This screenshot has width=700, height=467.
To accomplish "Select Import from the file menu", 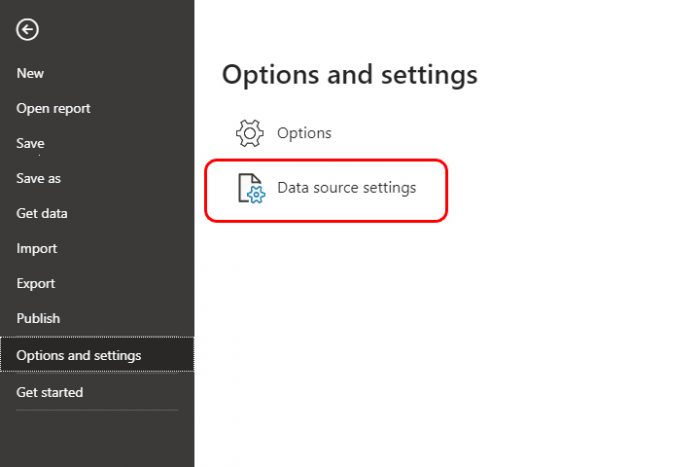I will coord(37,248).
